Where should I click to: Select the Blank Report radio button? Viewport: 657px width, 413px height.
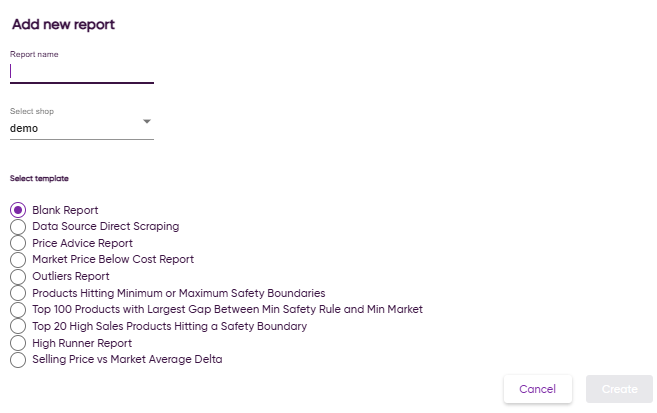tap(18, 210)
